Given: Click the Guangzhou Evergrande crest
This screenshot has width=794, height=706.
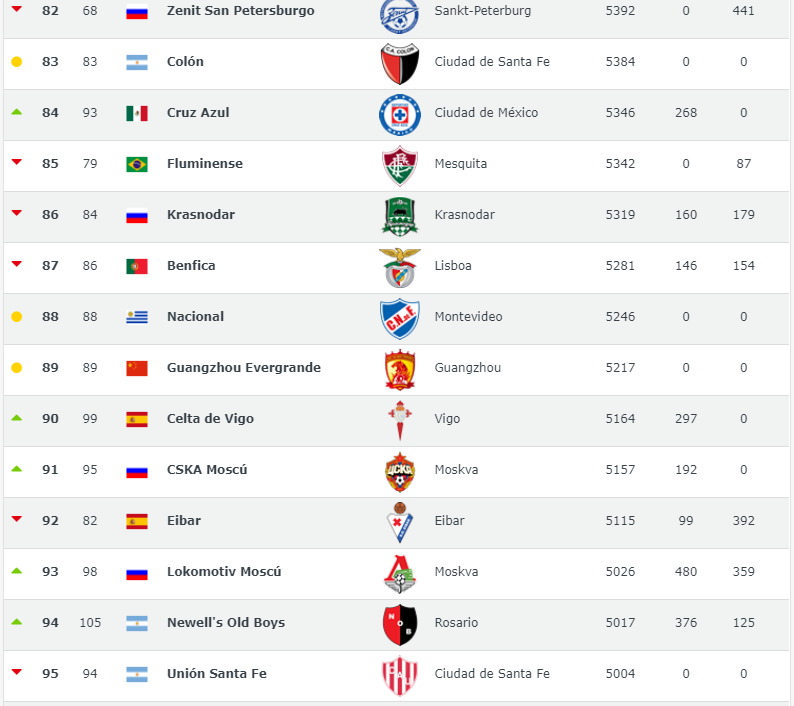Looking at the screenshot, I should pos(400,370).
